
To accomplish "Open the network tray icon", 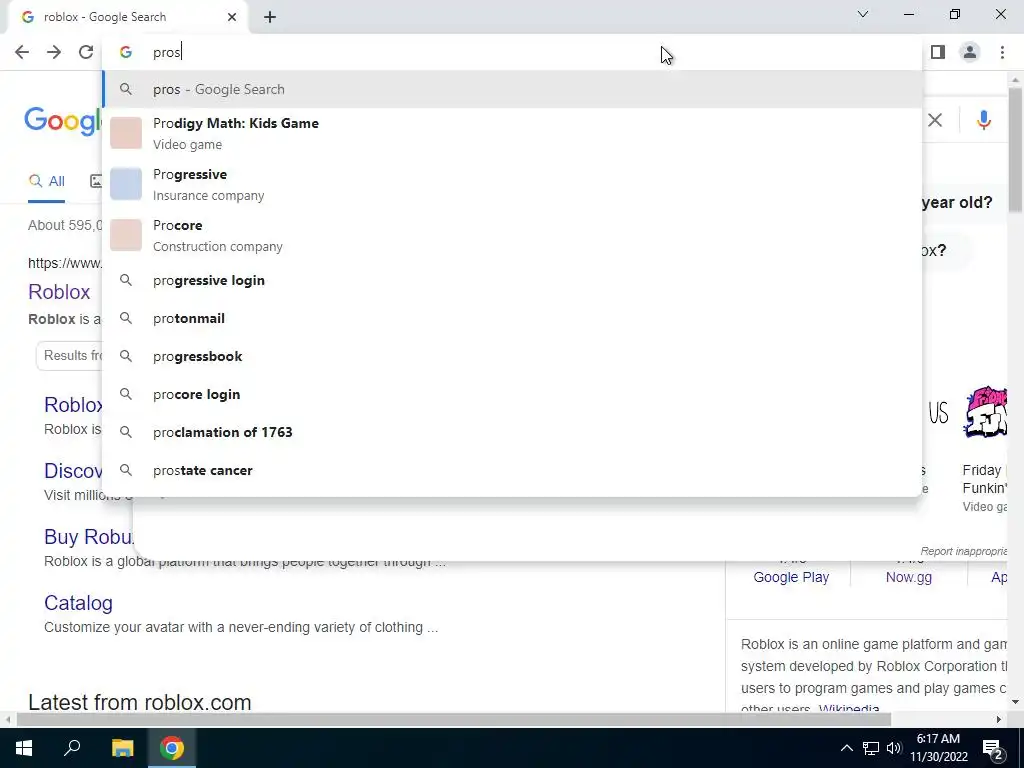I will tap(871, 748).
